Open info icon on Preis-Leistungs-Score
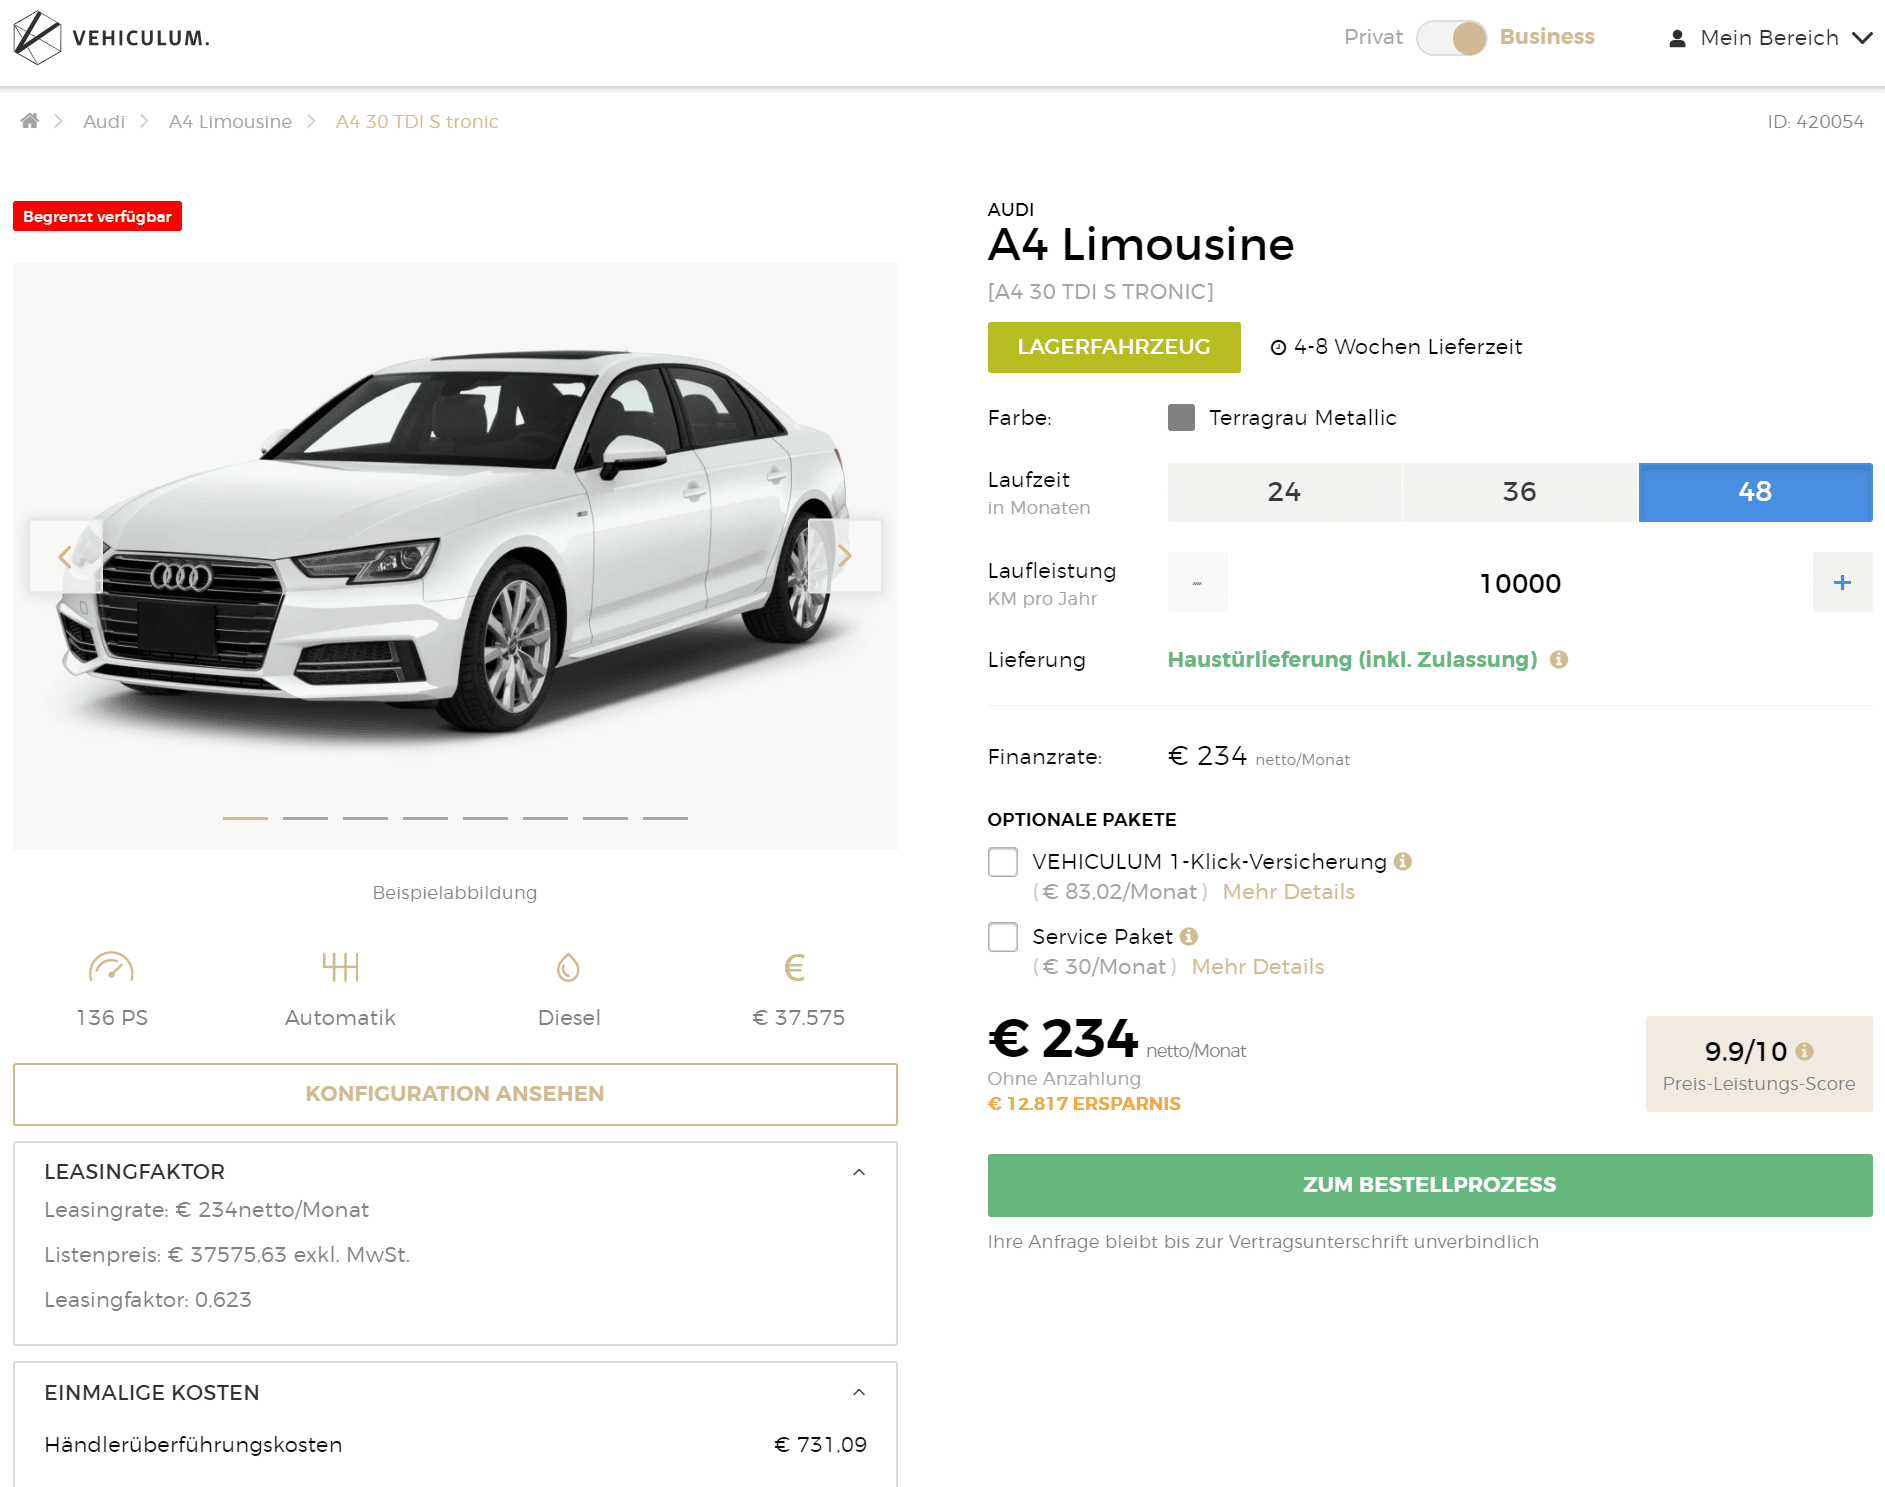 click(x=1804, y=1051)
